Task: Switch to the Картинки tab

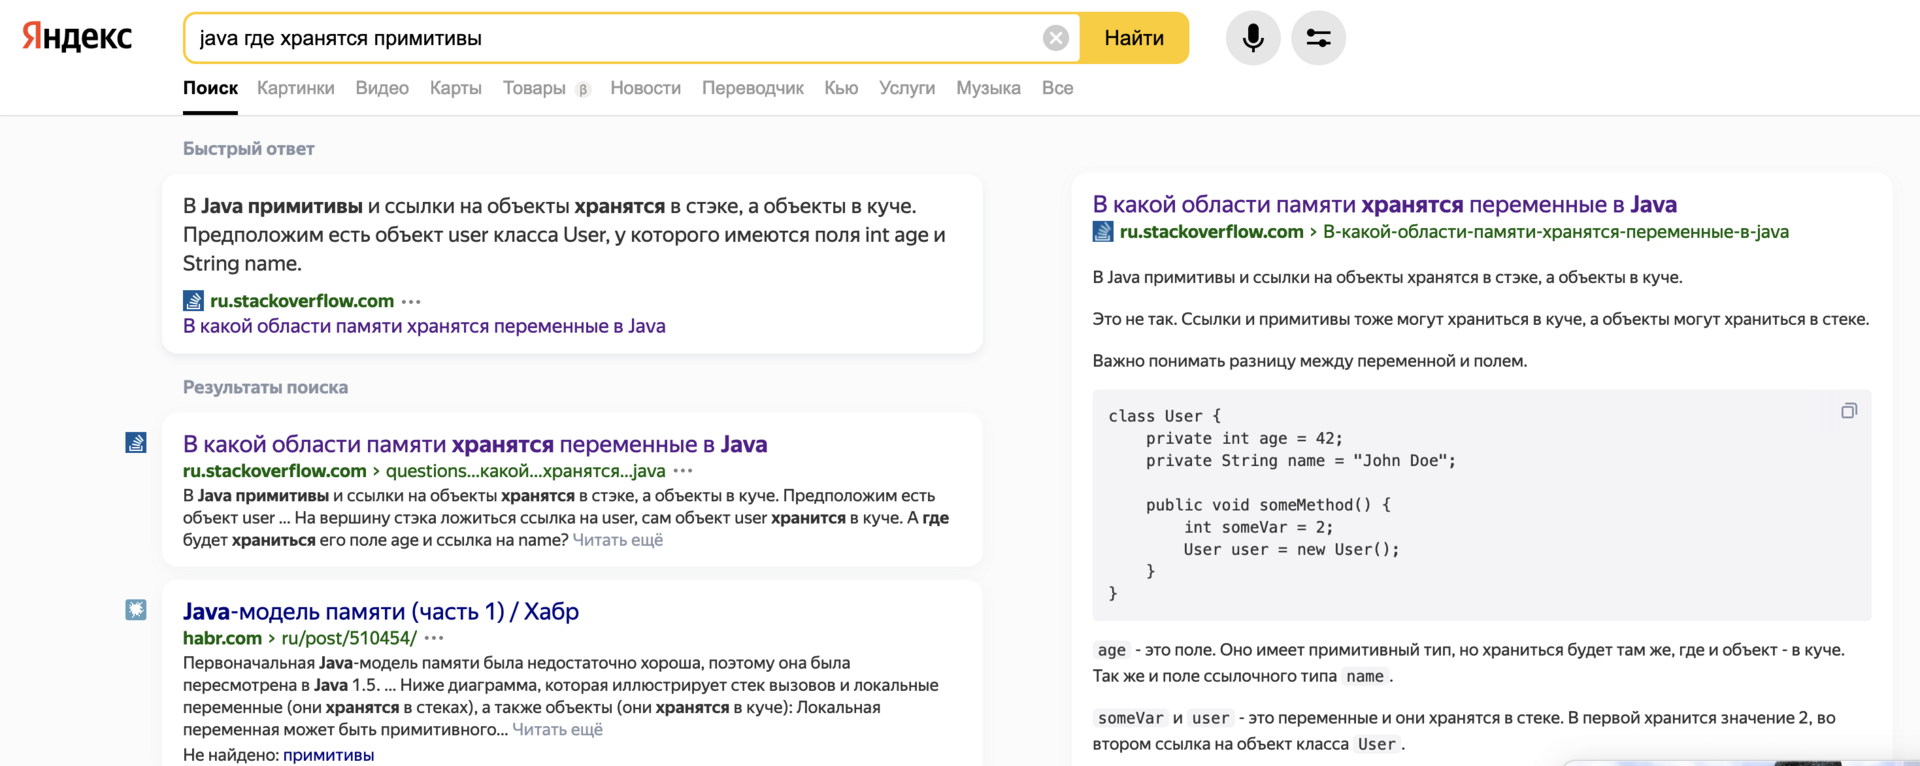Action: click(x=296, y=88)
